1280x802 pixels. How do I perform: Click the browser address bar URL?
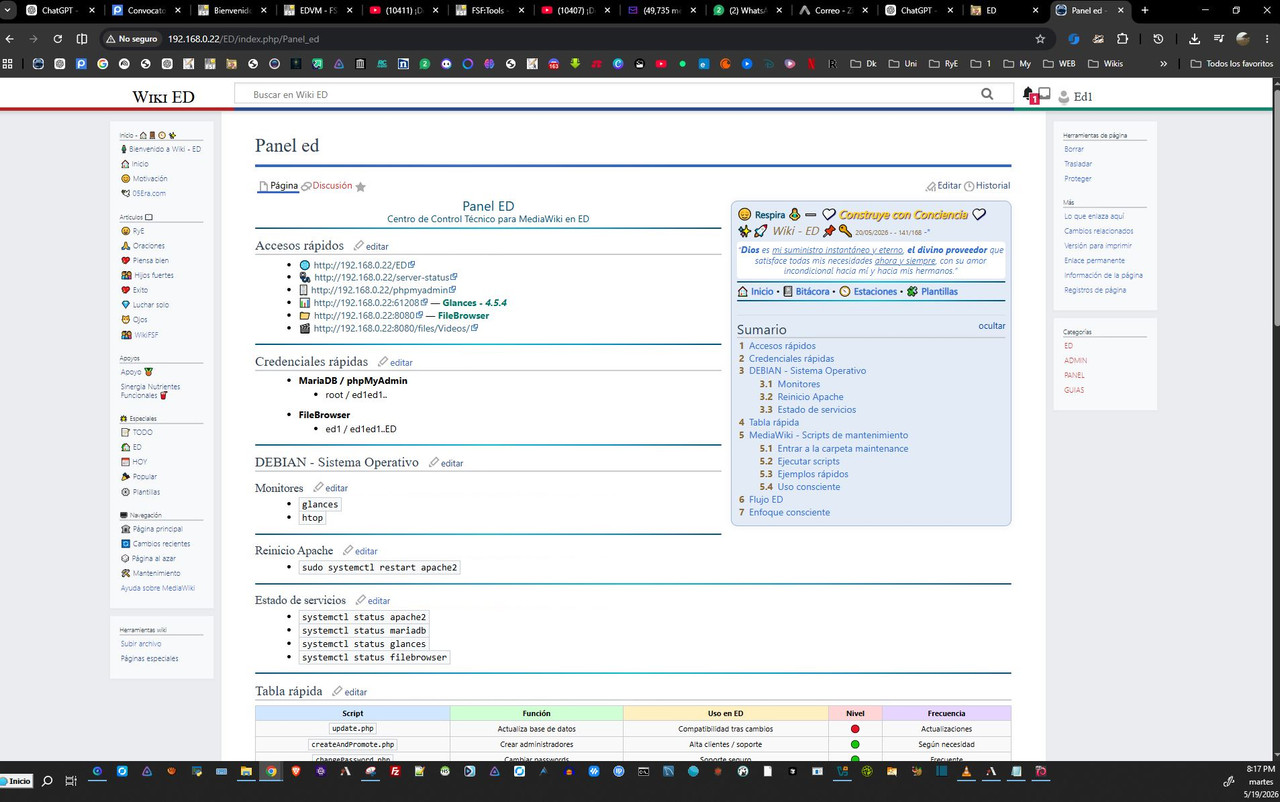tap(244, 39)
